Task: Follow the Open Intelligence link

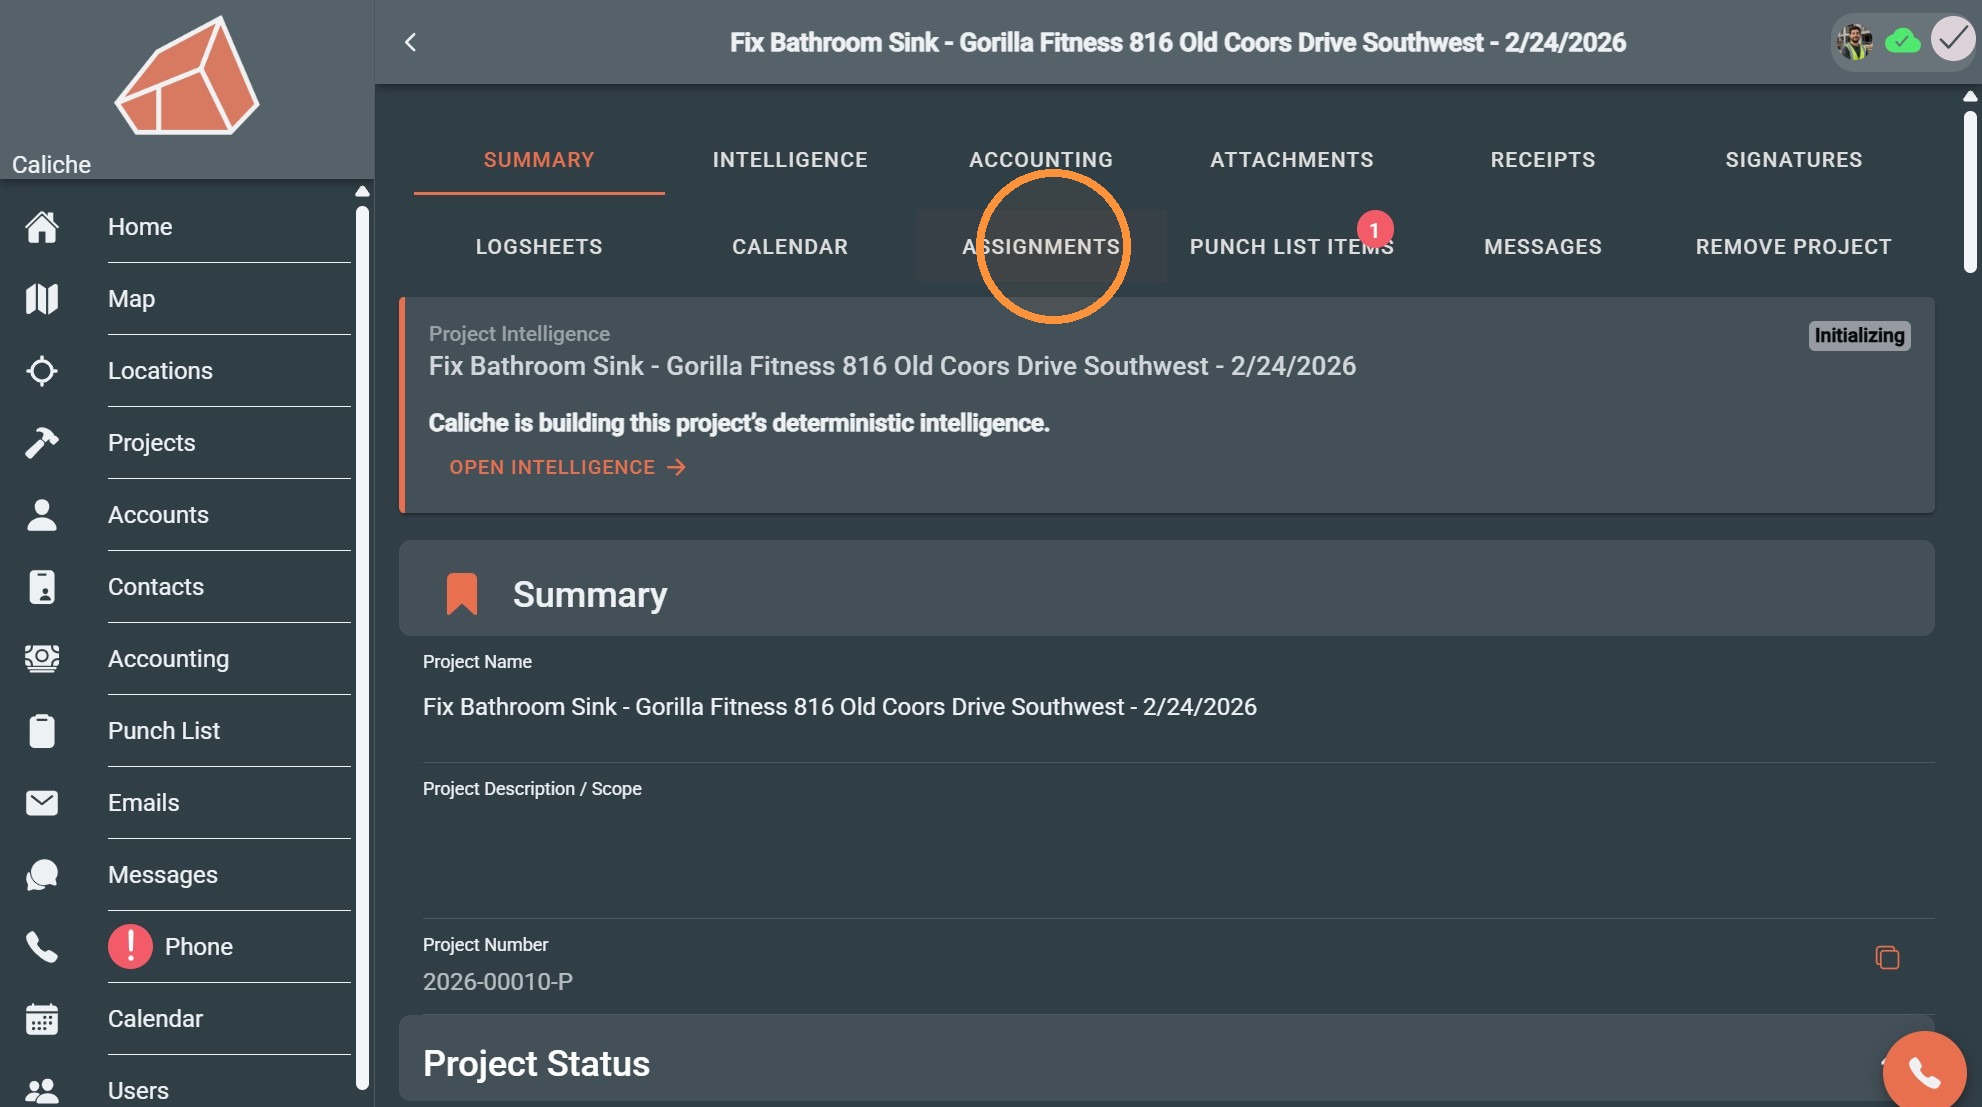Action: pyautogui.click(x=567, y=467)
